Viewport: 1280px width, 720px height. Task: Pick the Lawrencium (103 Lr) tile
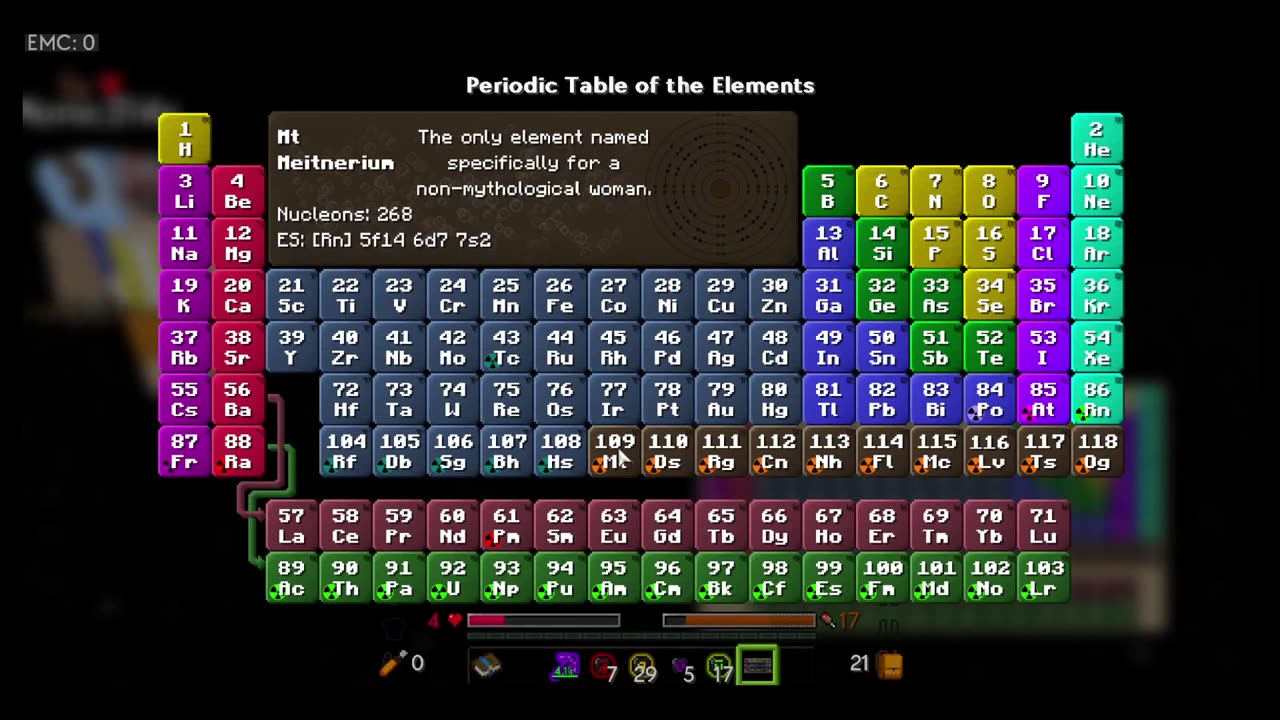click(1043, 578)
